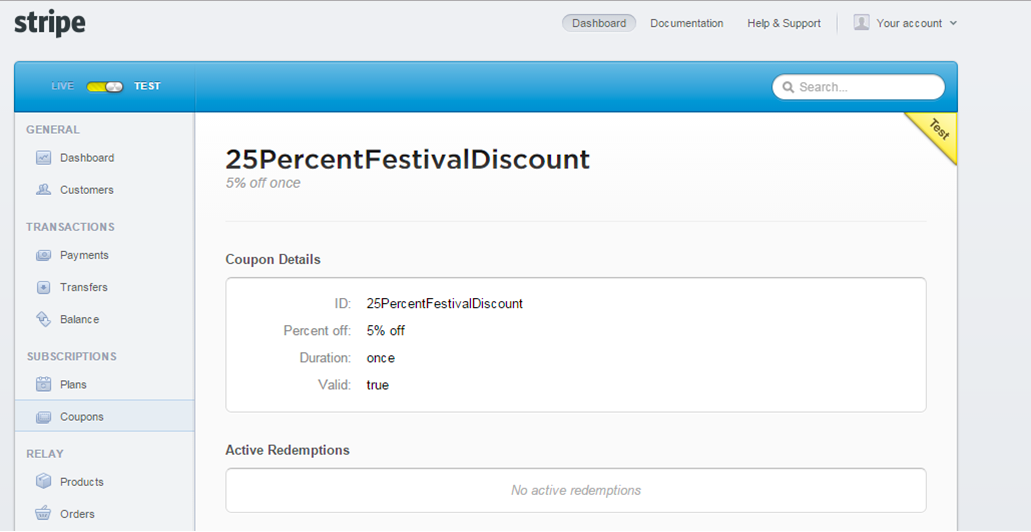Click the Orders basket icon
The height and width of the screenshot is (532, 1031).
(x=43, y=514)
